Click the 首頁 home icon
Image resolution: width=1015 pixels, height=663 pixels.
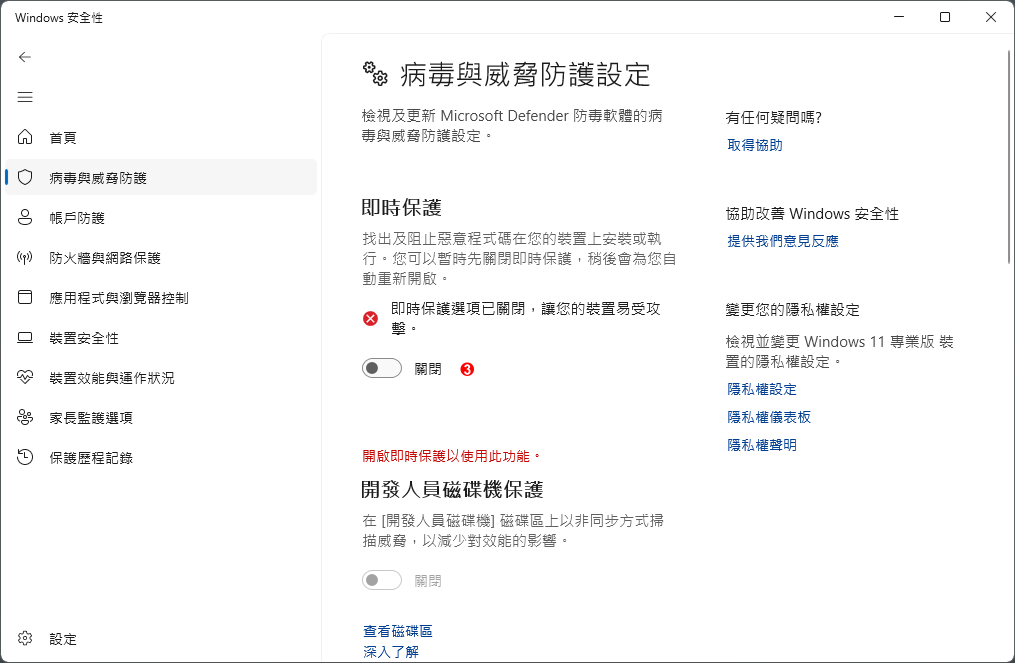click(25, 137)
